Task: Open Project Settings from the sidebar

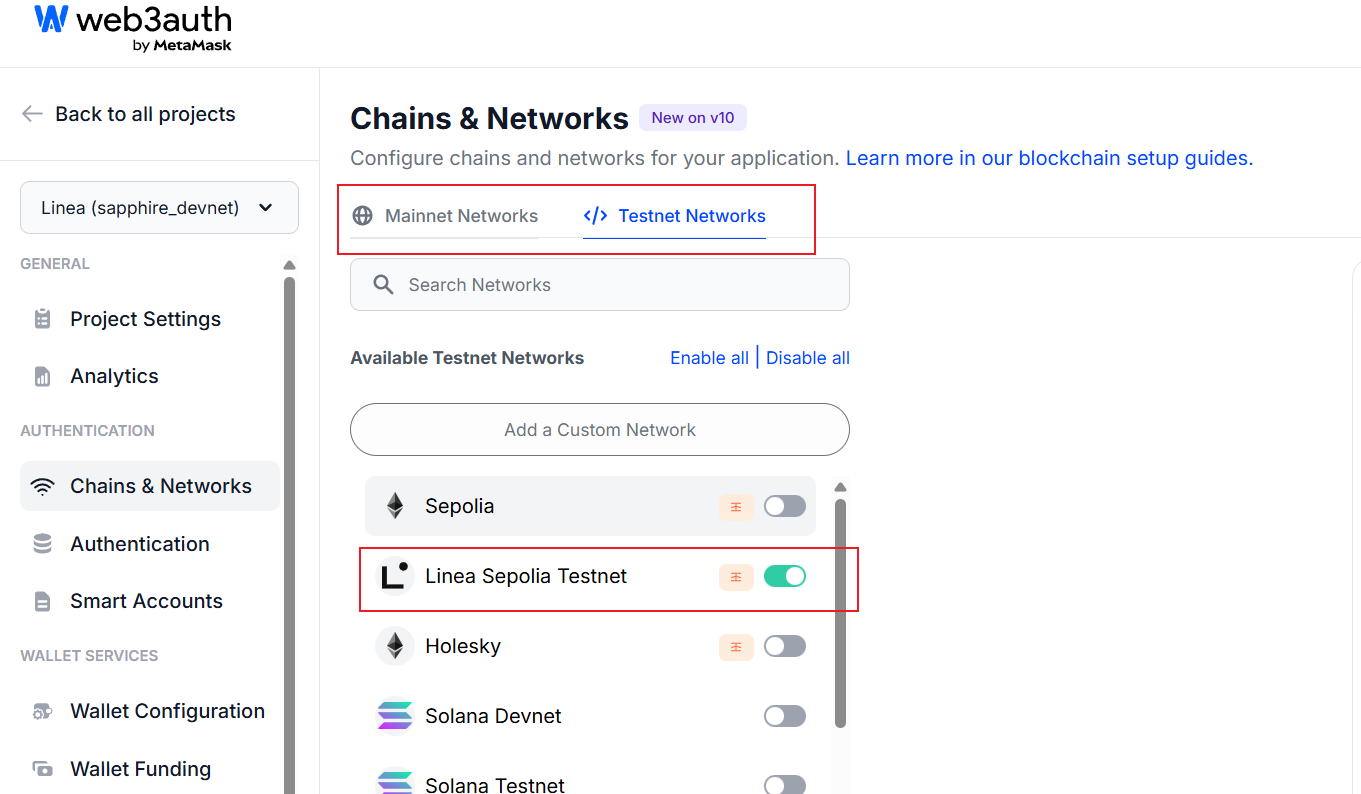Action: tap(144, 318)
